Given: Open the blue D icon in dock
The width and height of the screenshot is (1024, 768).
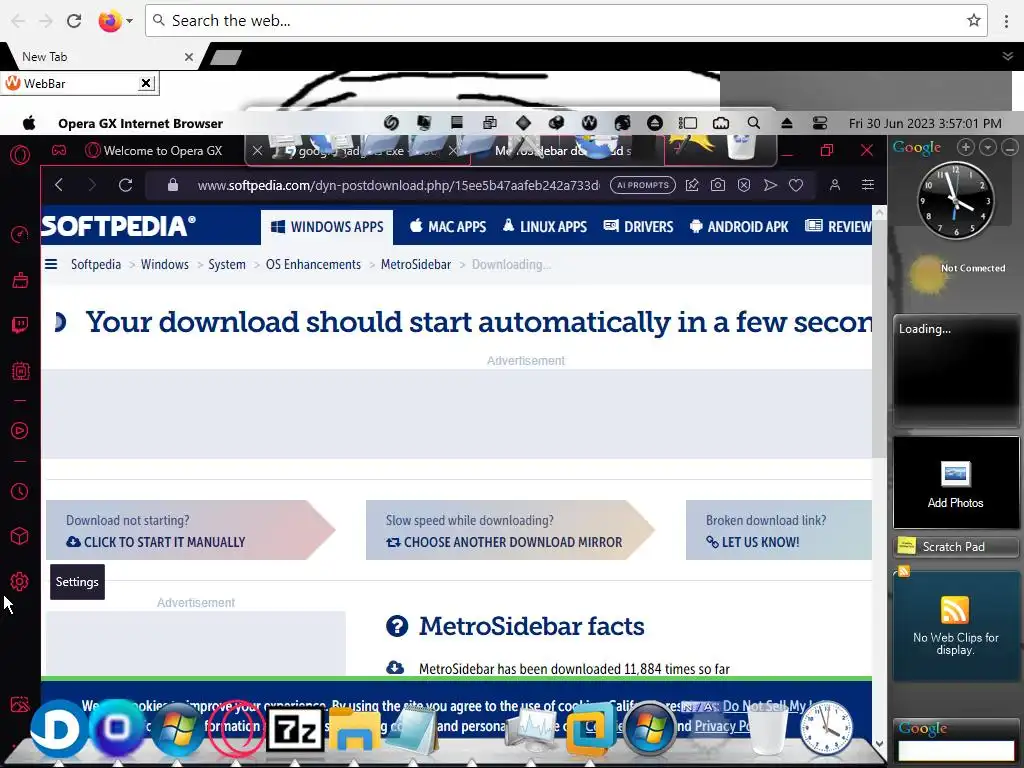Looking at the screenshot, I should pos(57,729).
